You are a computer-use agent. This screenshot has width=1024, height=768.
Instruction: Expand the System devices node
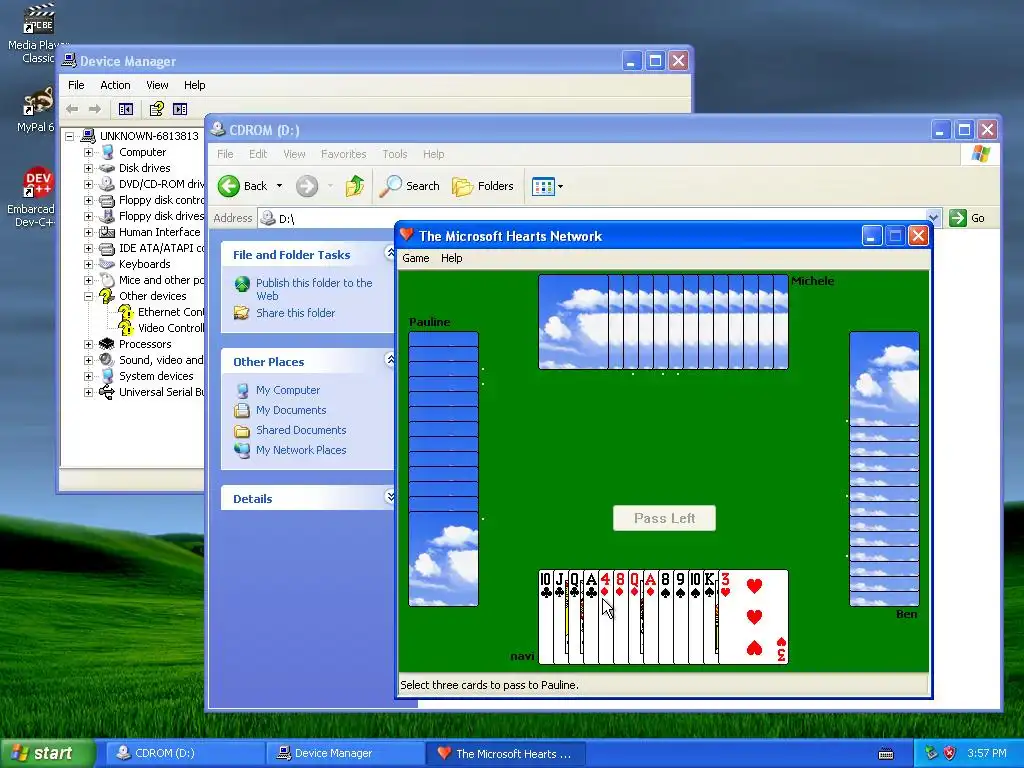point(88,376)
